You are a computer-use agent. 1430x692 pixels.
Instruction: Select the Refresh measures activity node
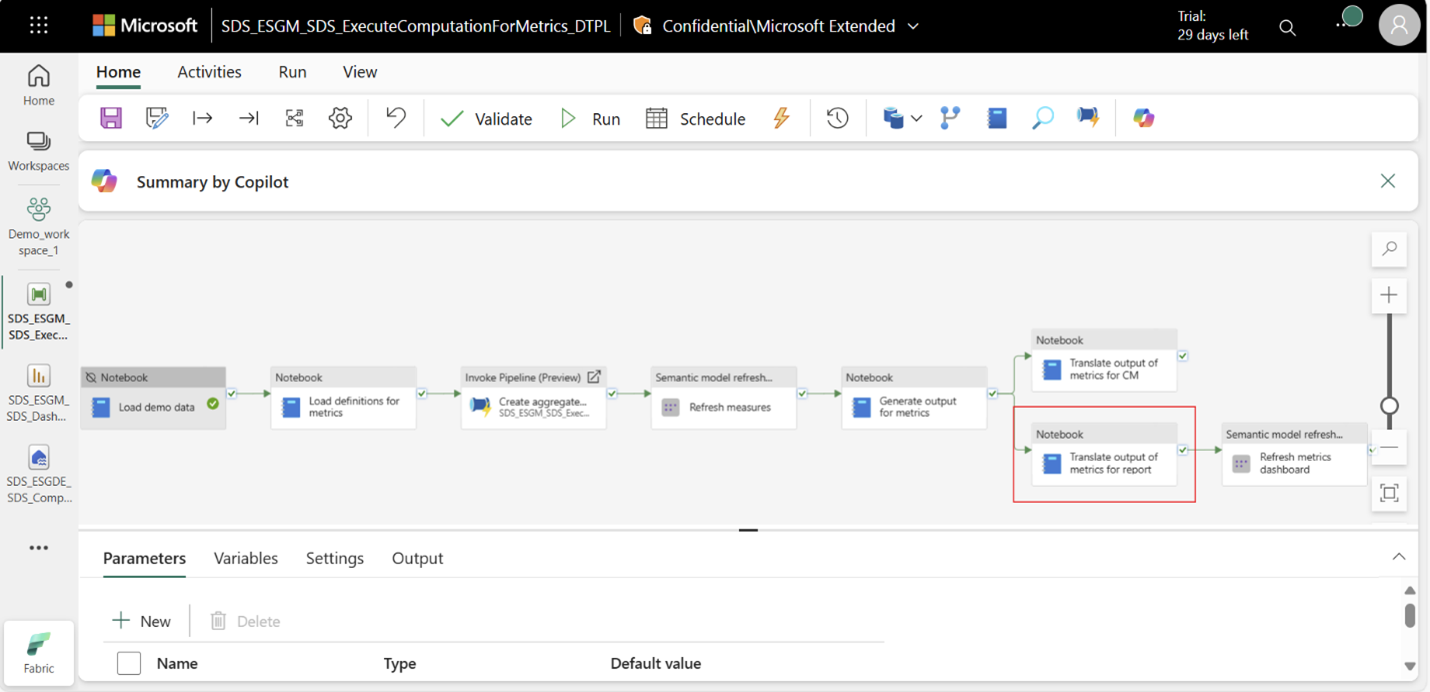(724, 398)
